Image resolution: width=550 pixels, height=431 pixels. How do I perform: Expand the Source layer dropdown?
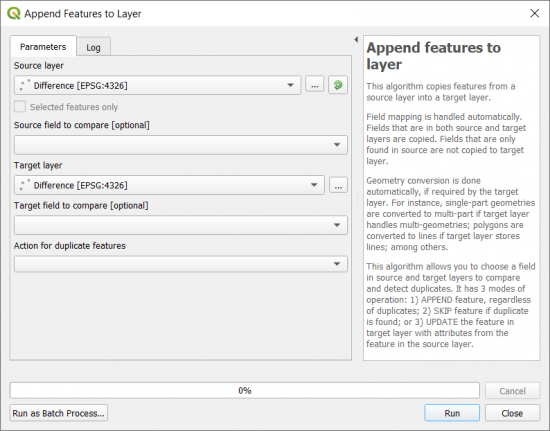point(157,85)
